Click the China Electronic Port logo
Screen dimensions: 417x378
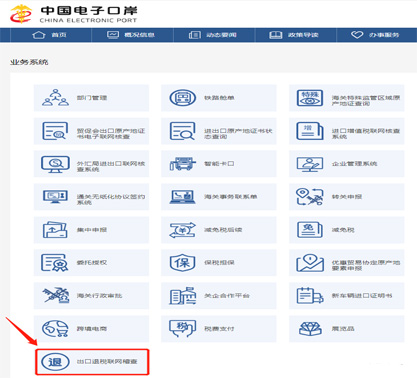coord(73,14)
